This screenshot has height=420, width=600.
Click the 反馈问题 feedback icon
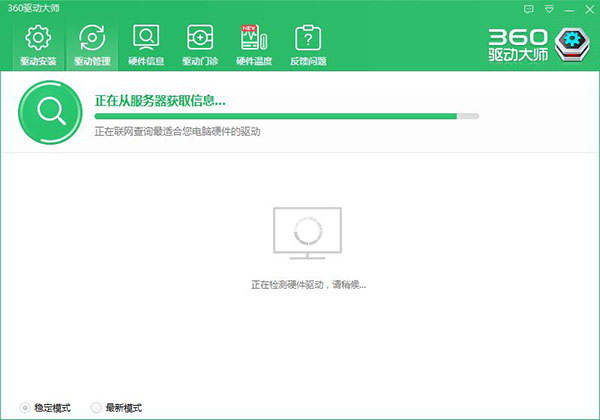point(307,45)
